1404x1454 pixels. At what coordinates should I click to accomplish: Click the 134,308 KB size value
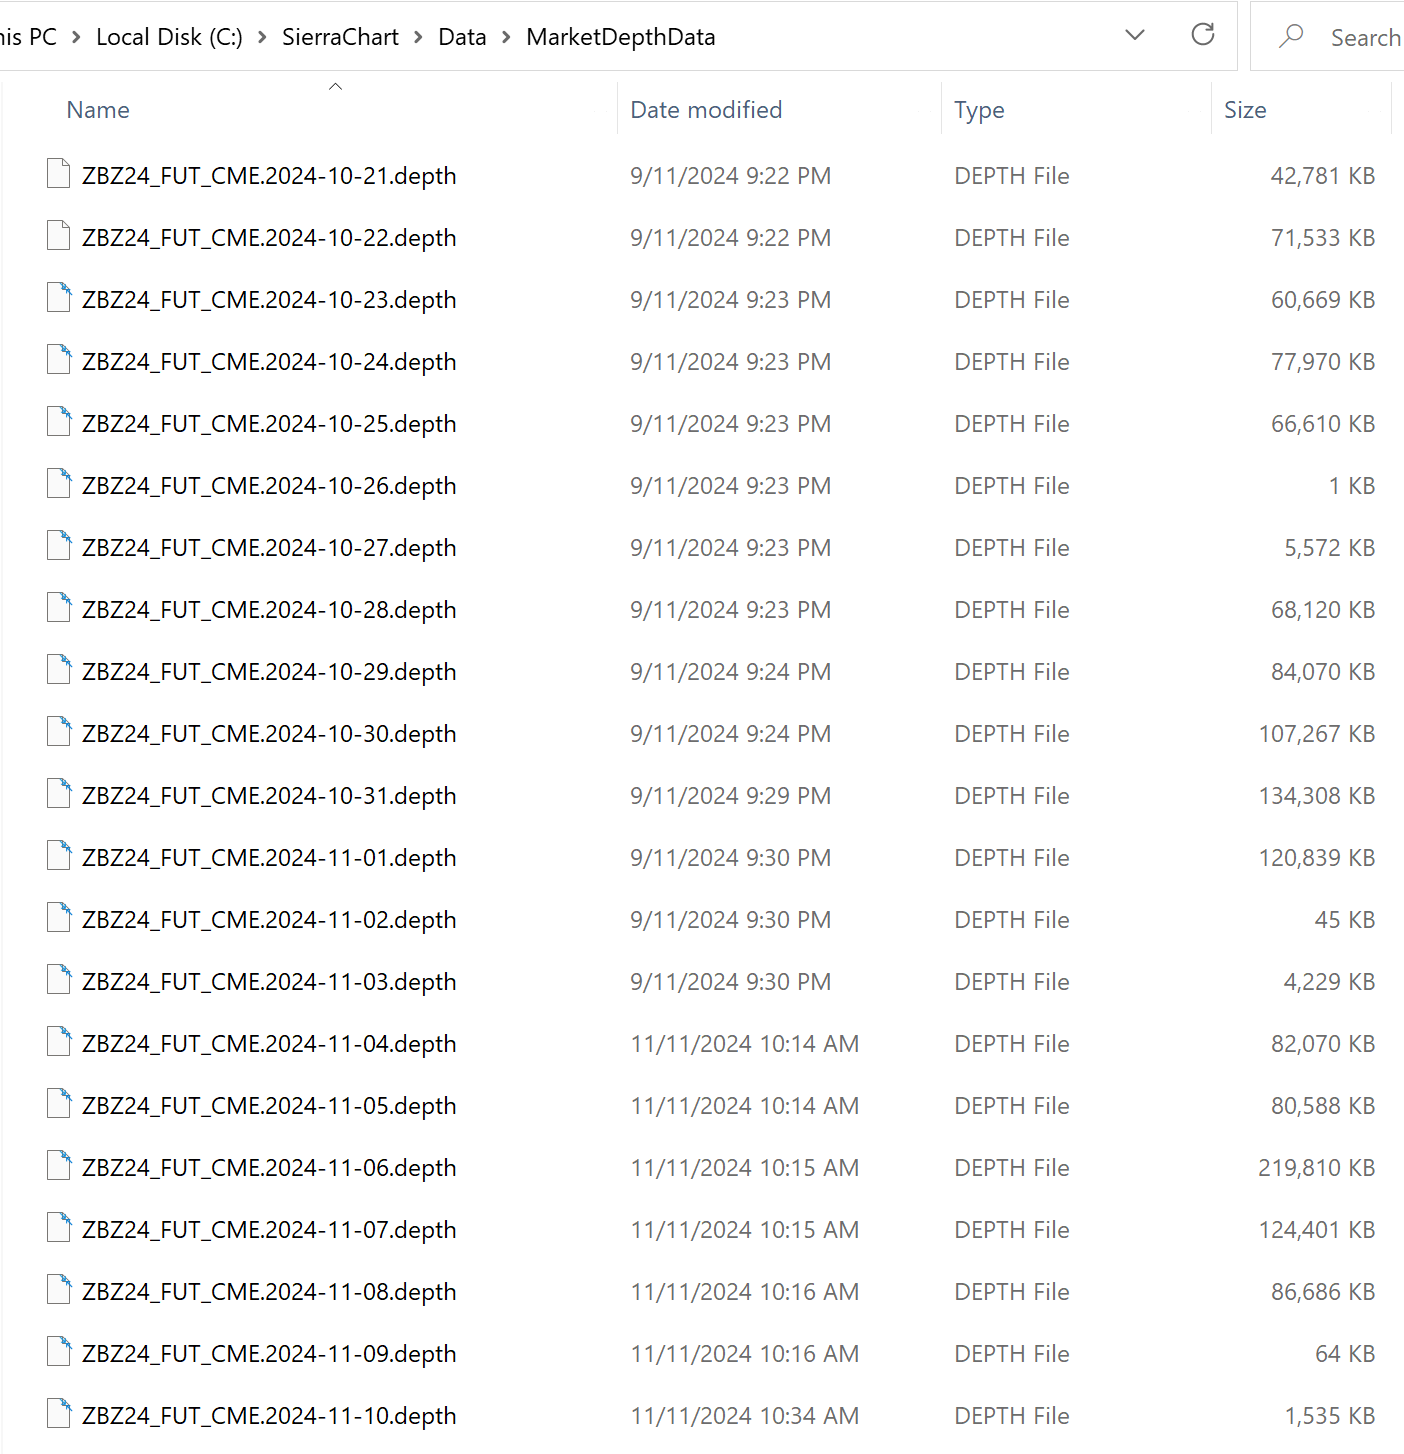coord(1317,796)
